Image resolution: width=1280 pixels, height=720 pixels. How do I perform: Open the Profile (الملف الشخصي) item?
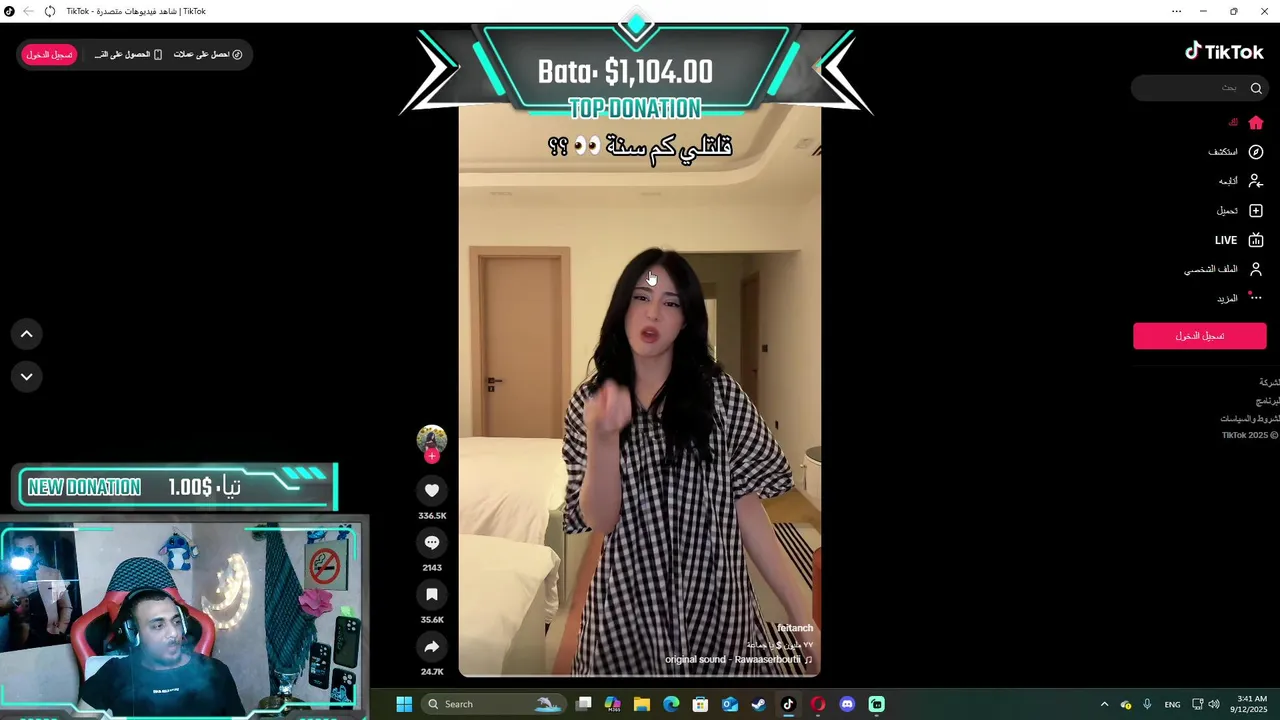1224,269
